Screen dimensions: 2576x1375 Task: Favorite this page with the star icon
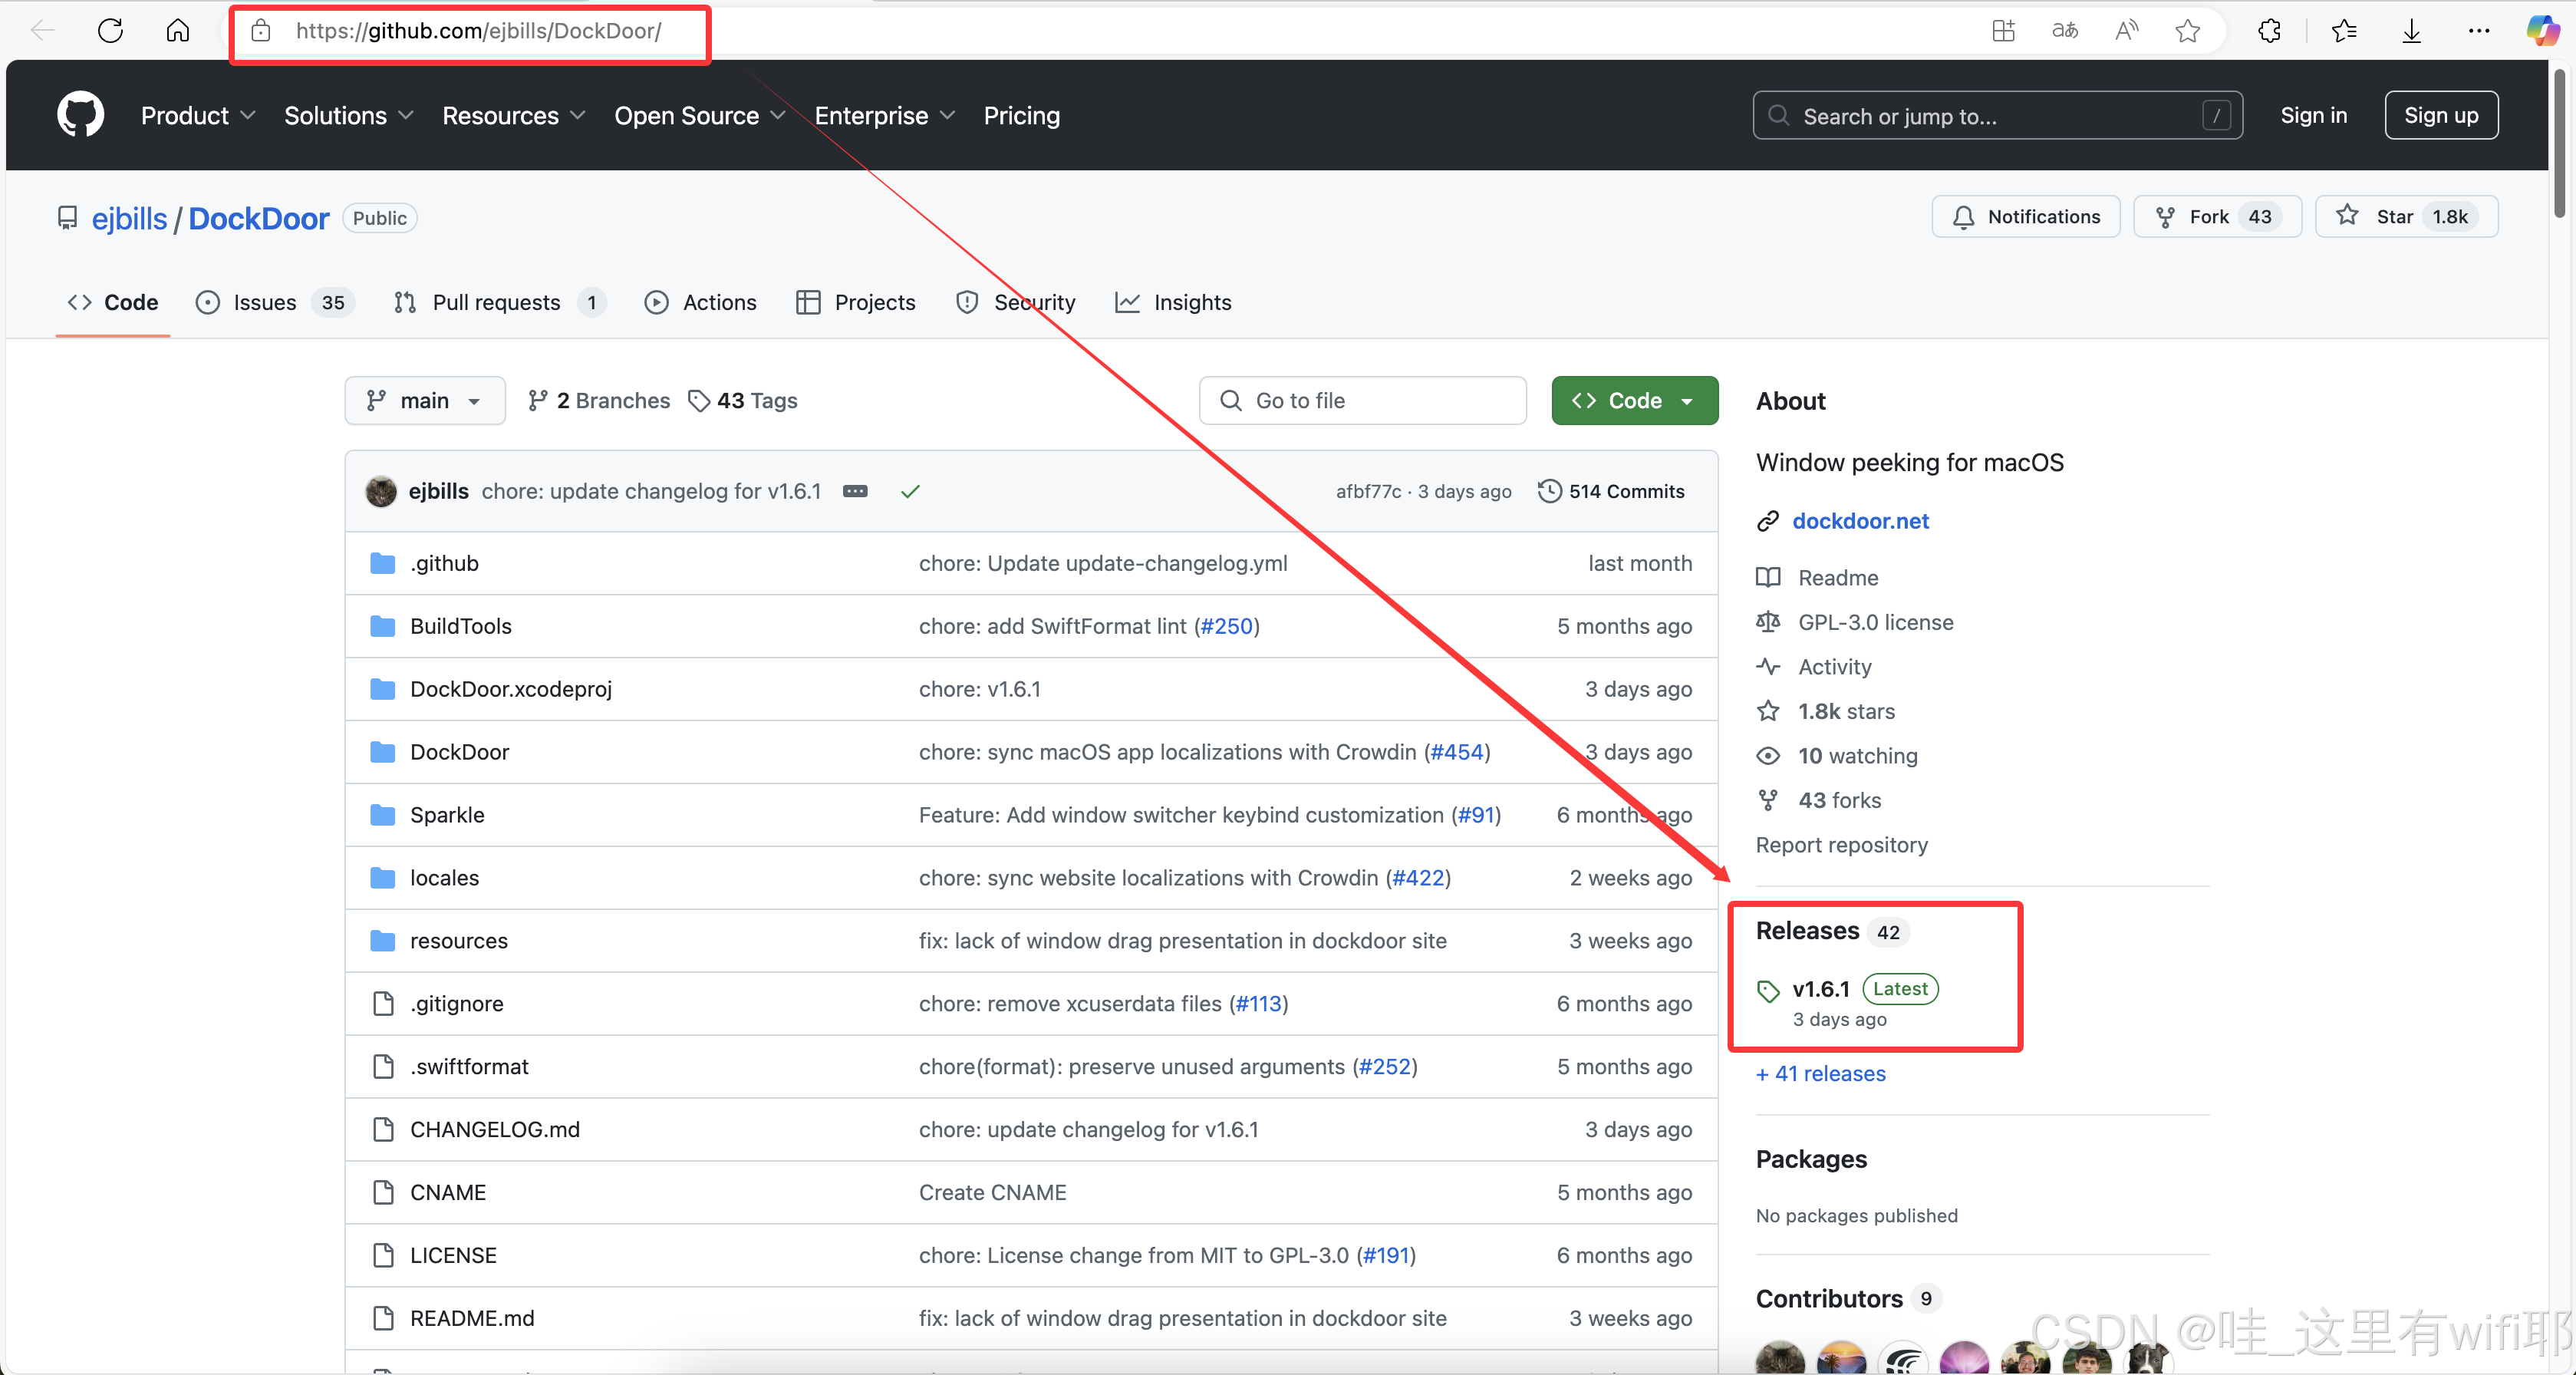2187,31
